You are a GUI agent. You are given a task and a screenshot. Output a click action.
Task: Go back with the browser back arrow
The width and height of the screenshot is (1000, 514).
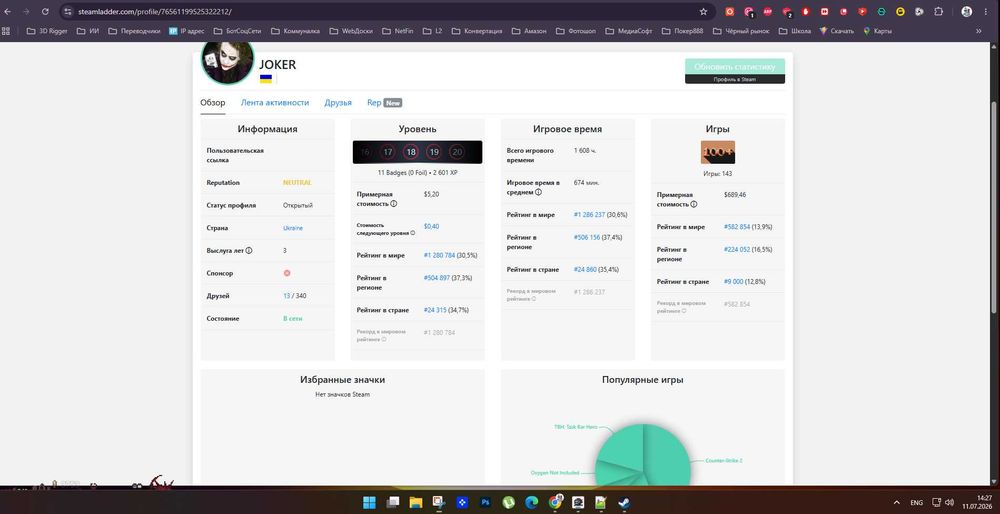click(x=8, y=11)
